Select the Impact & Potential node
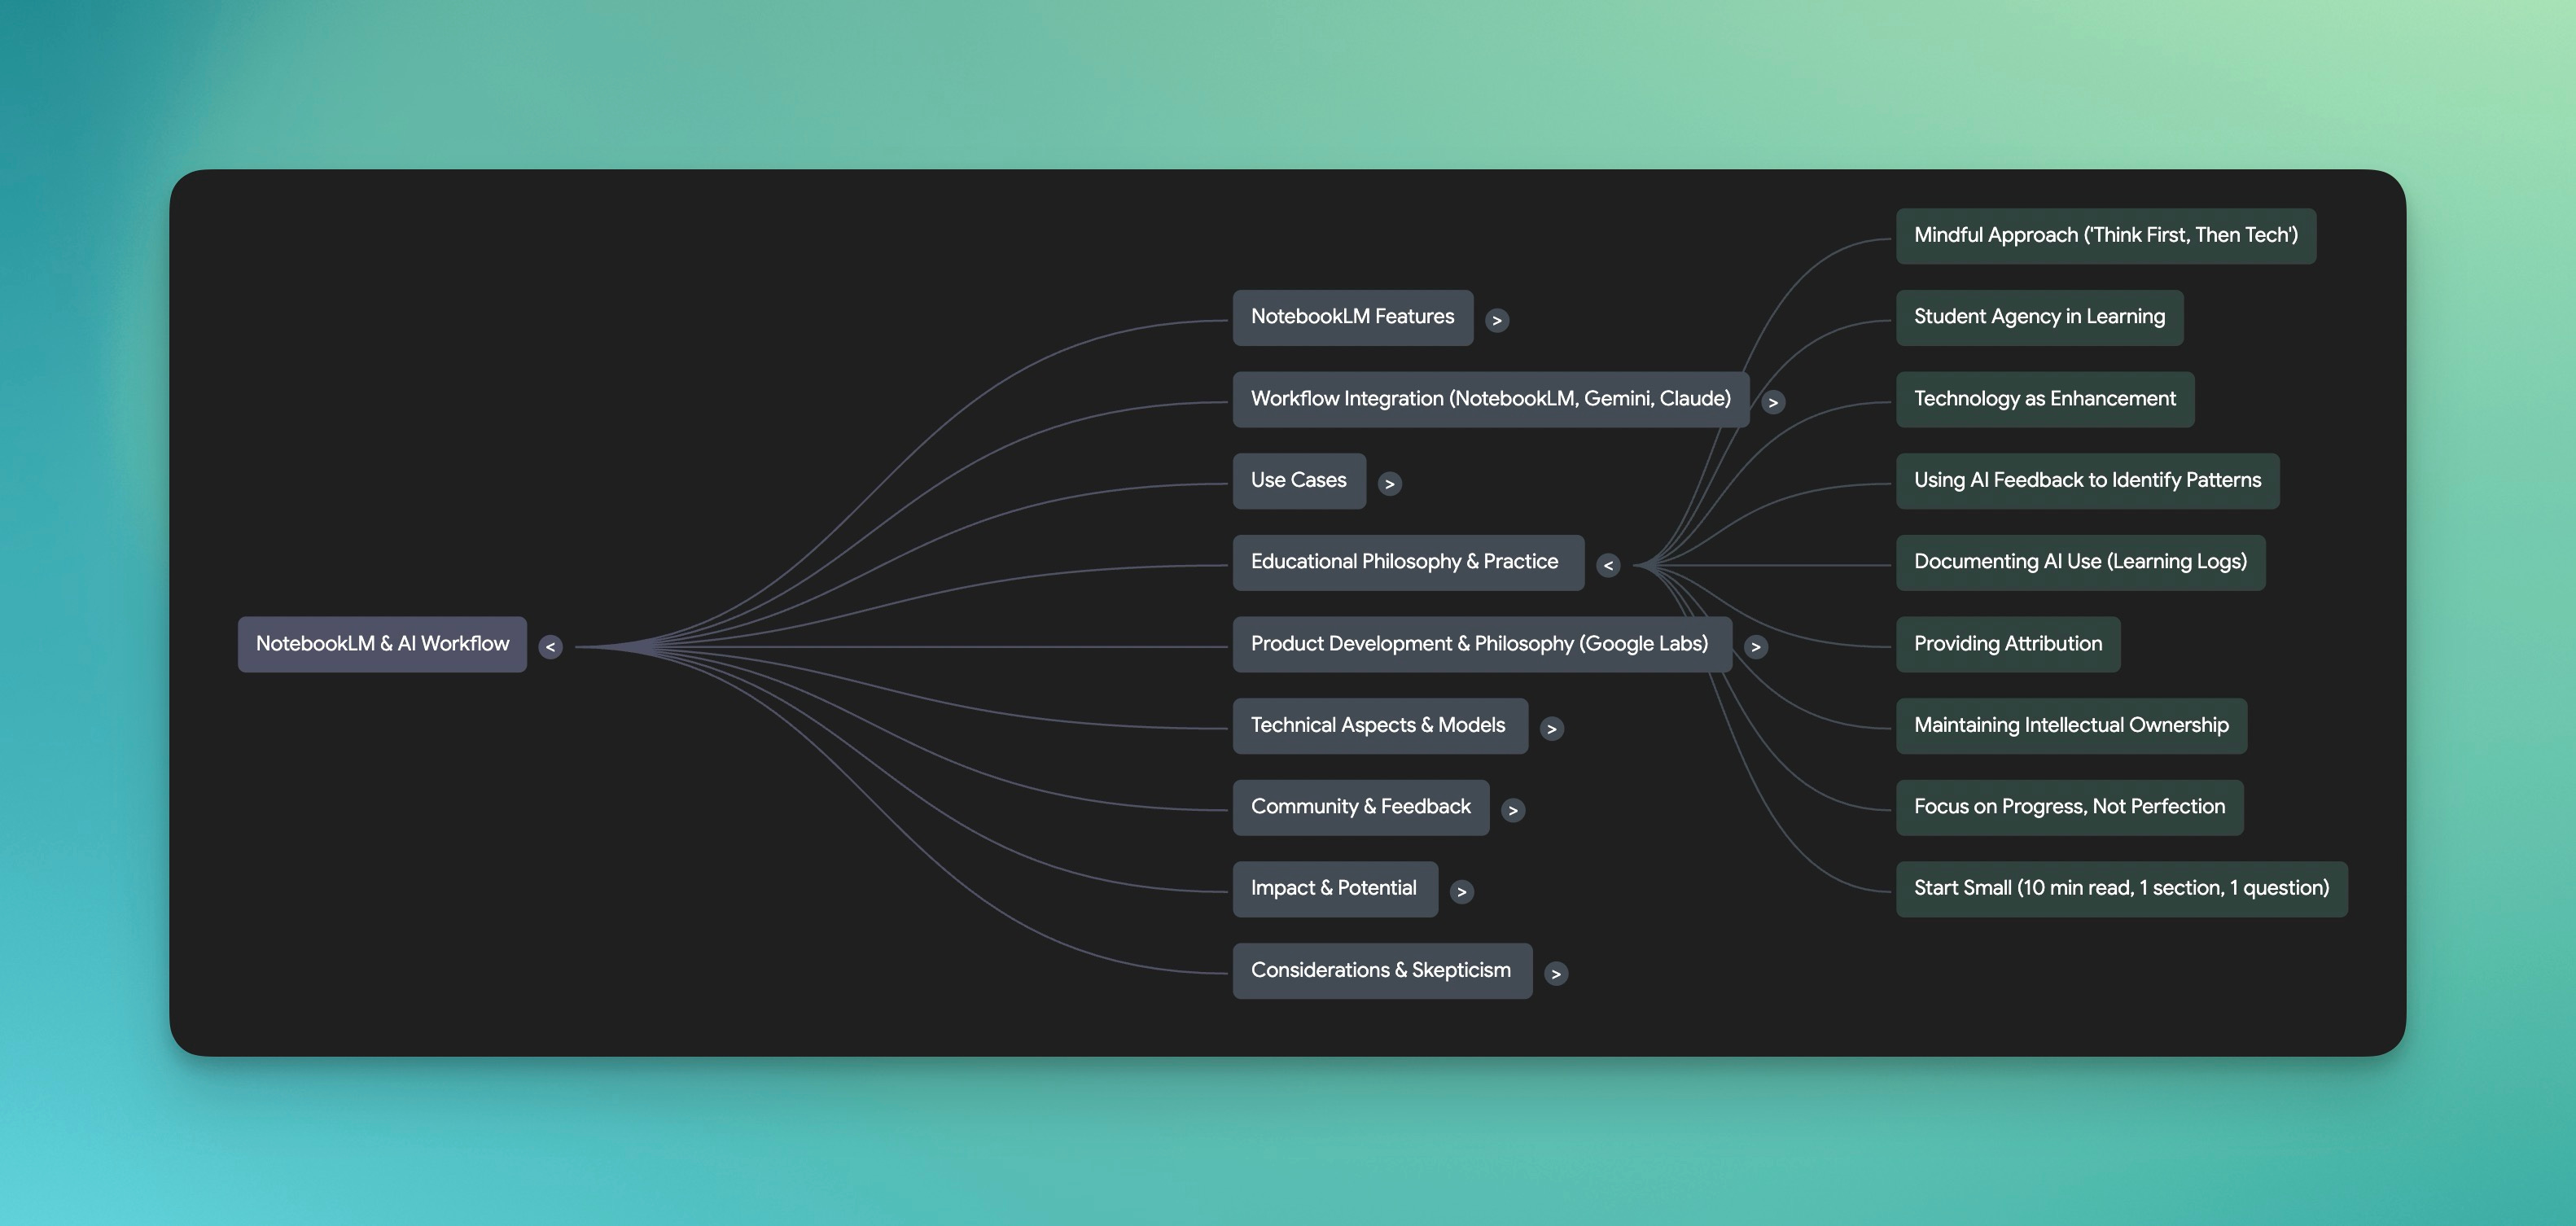This screenshot has height=1226, width=2576. coord(1335,889)
